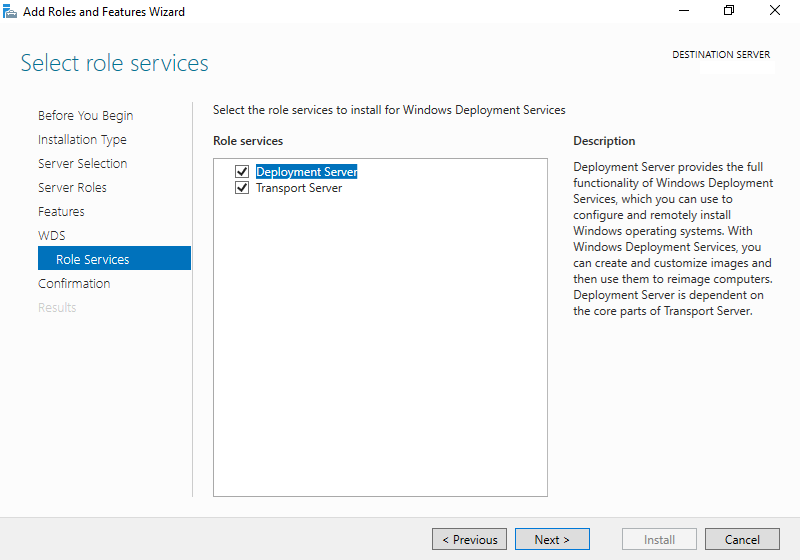
Task: Open the Installation Type step
Action: click(x=82, y=140)
